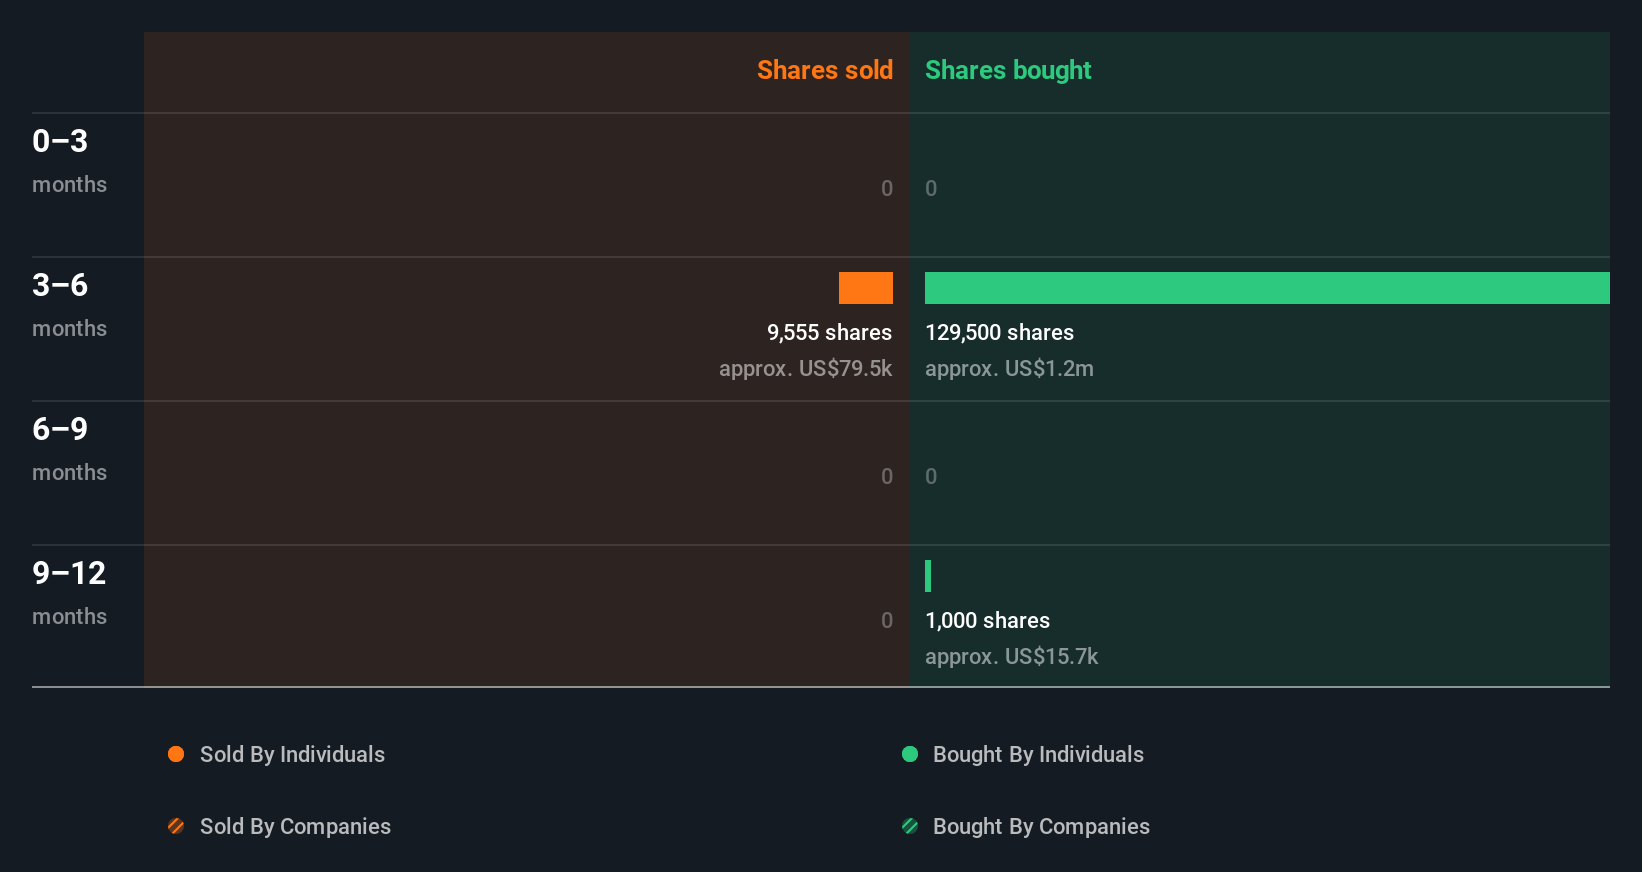
Task: Click the Shares bought column header
Action: pos(1008,70)
